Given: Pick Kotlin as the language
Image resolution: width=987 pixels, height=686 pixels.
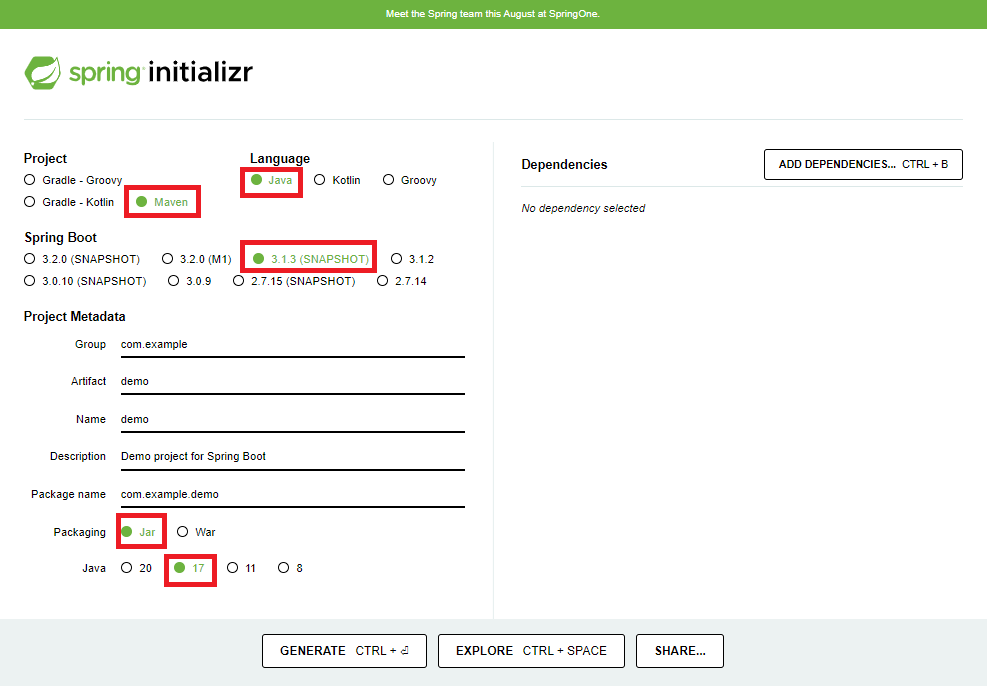Looking at the screenshot, I should click(x=337, y=180).
